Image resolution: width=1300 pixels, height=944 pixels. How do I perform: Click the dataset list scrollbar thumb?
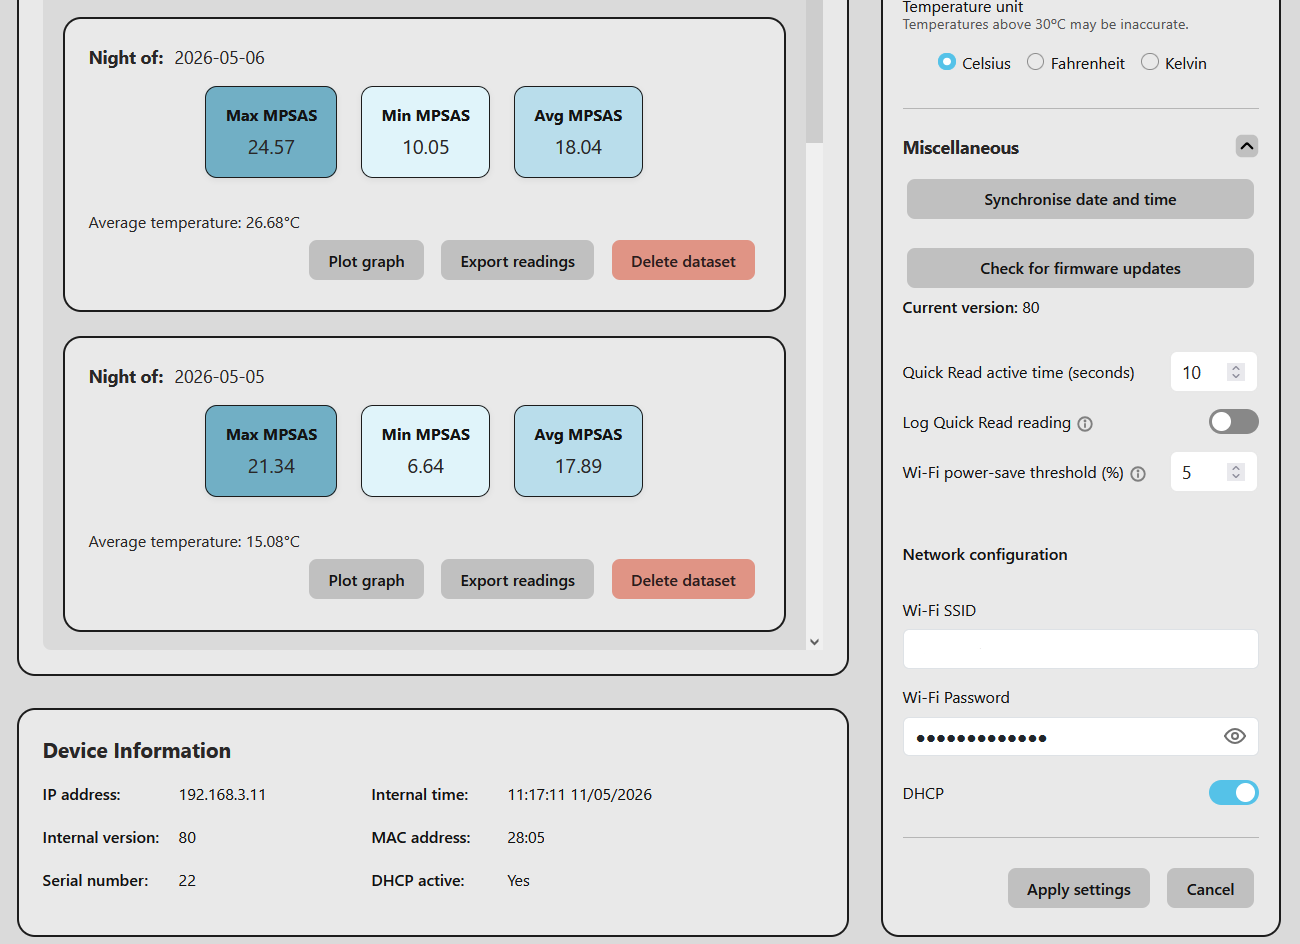click(814, 70)
